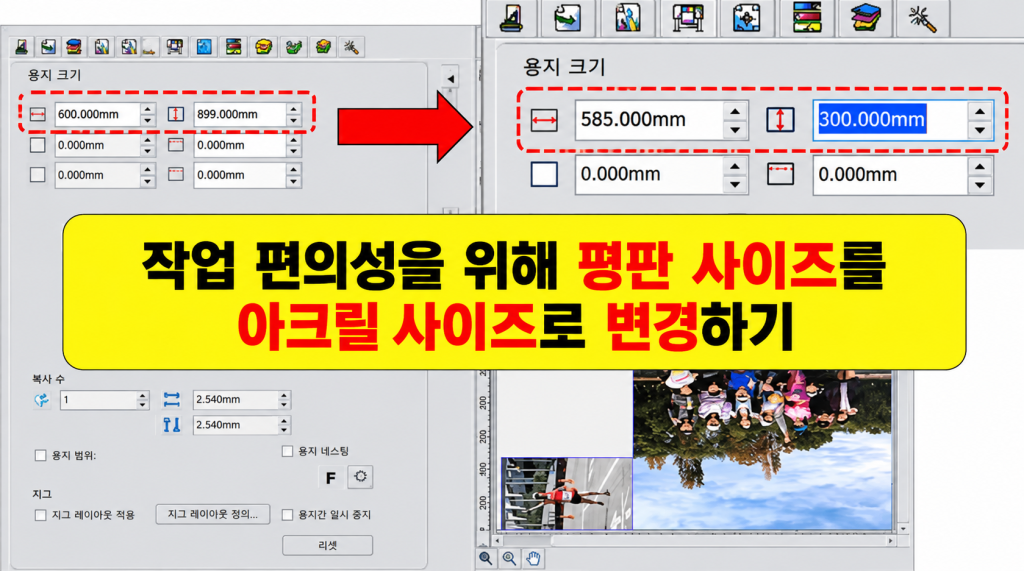This screenshot has height=571, width=1024.
Task: Decrease the 899.000mm height with its down arrow
Action: tap(294, 120)
